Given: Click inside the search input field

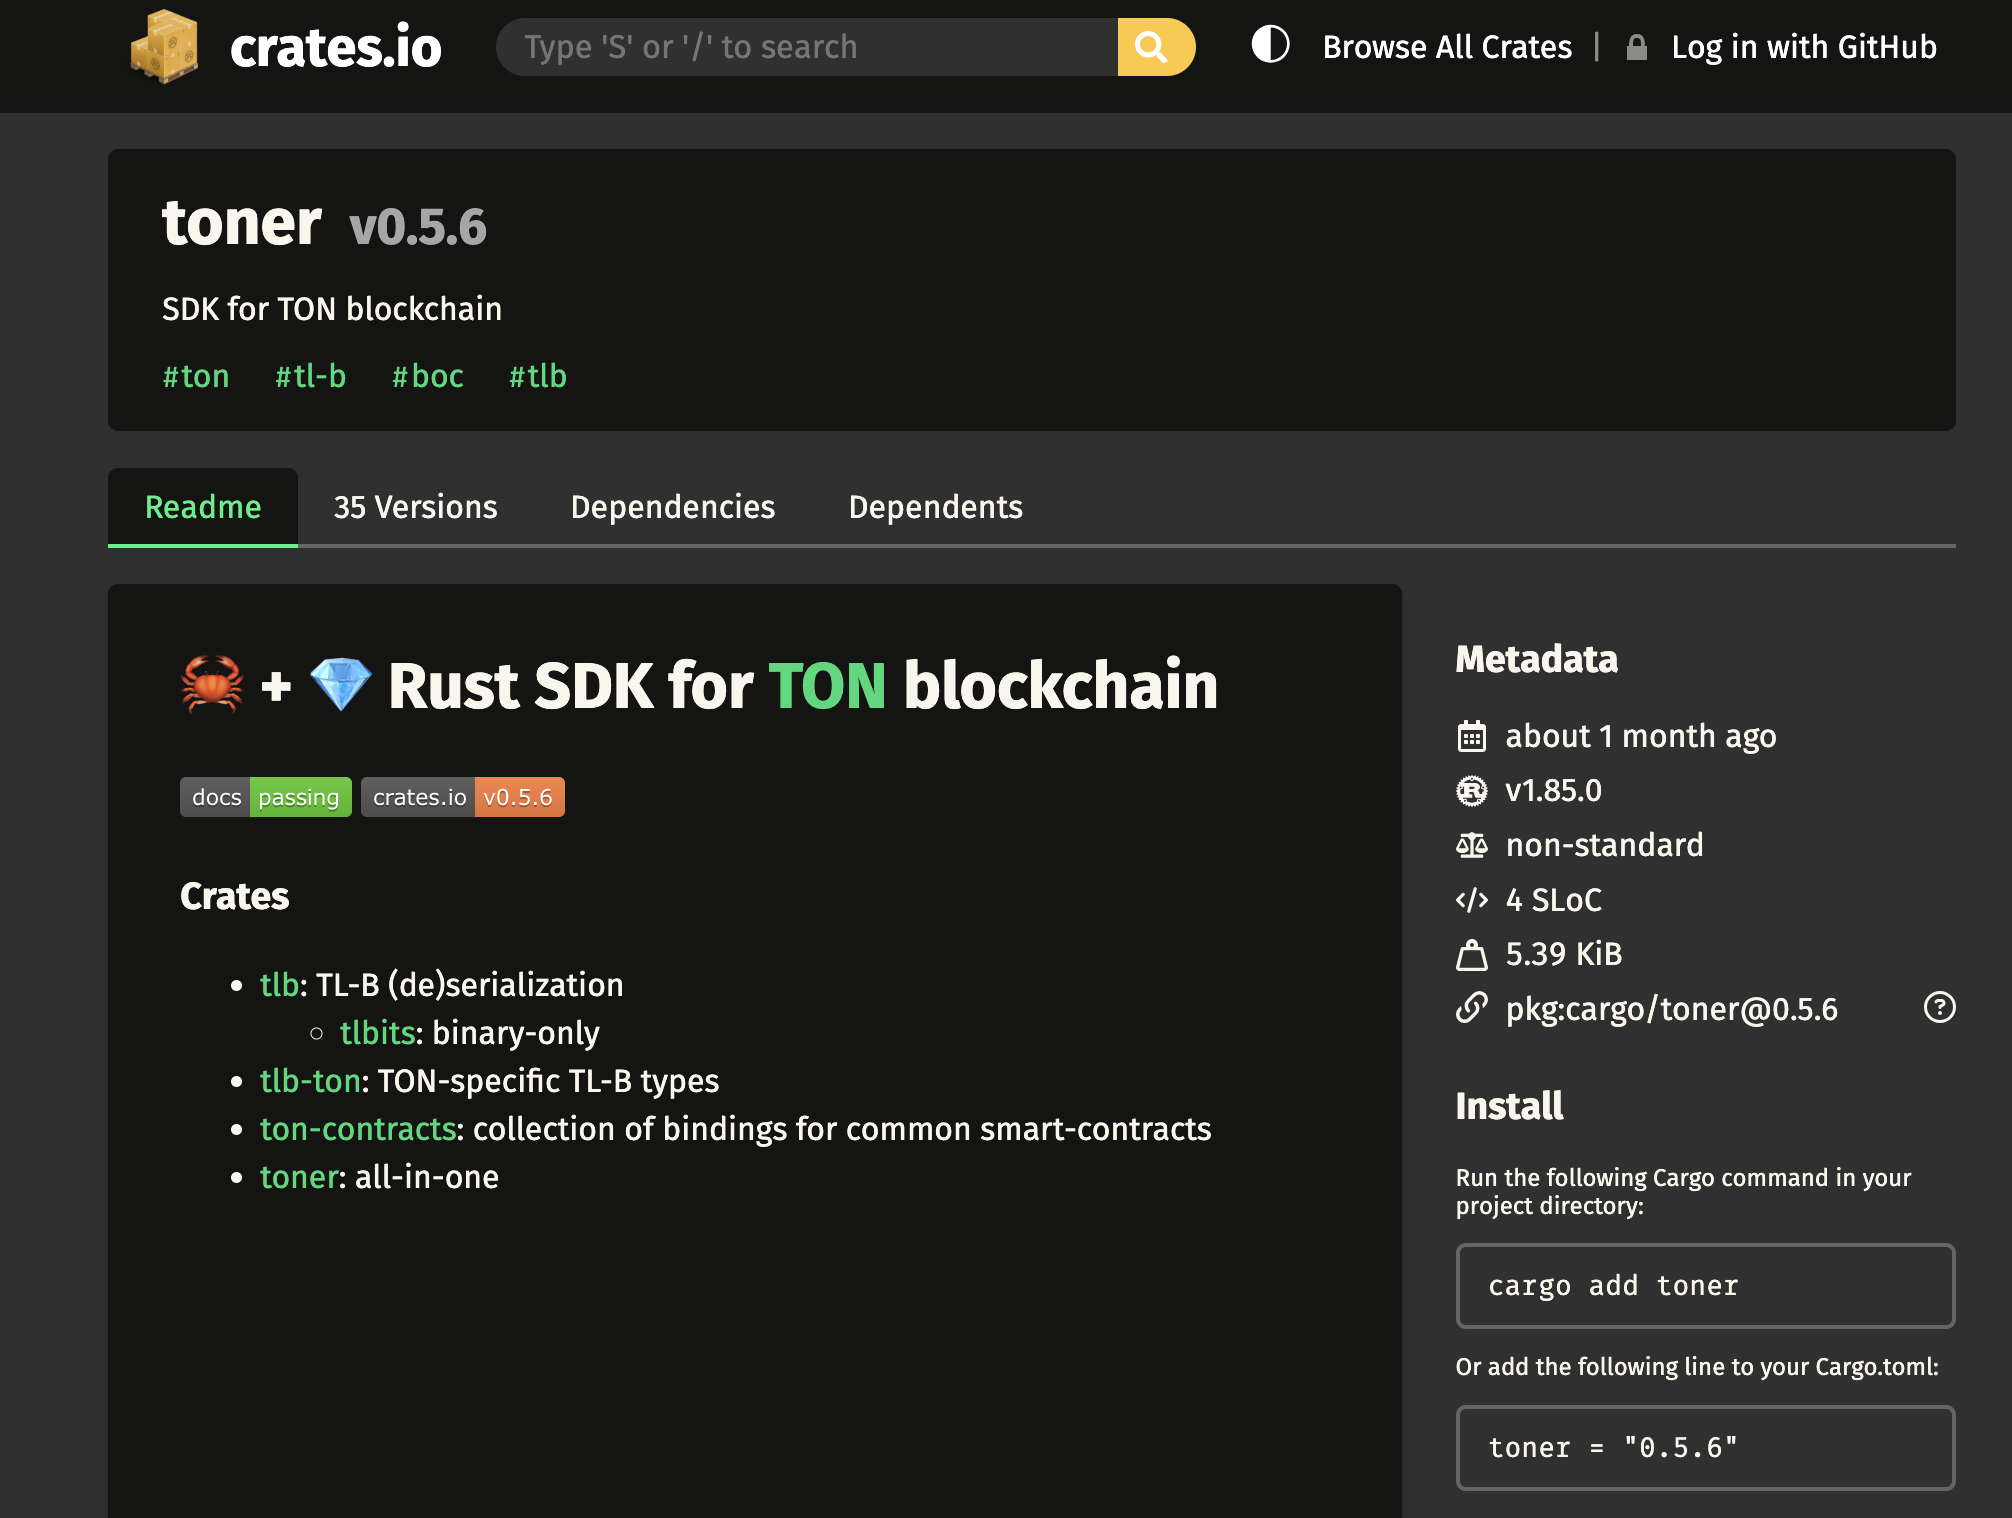Looking at the screenshot, I should point(800,46).
